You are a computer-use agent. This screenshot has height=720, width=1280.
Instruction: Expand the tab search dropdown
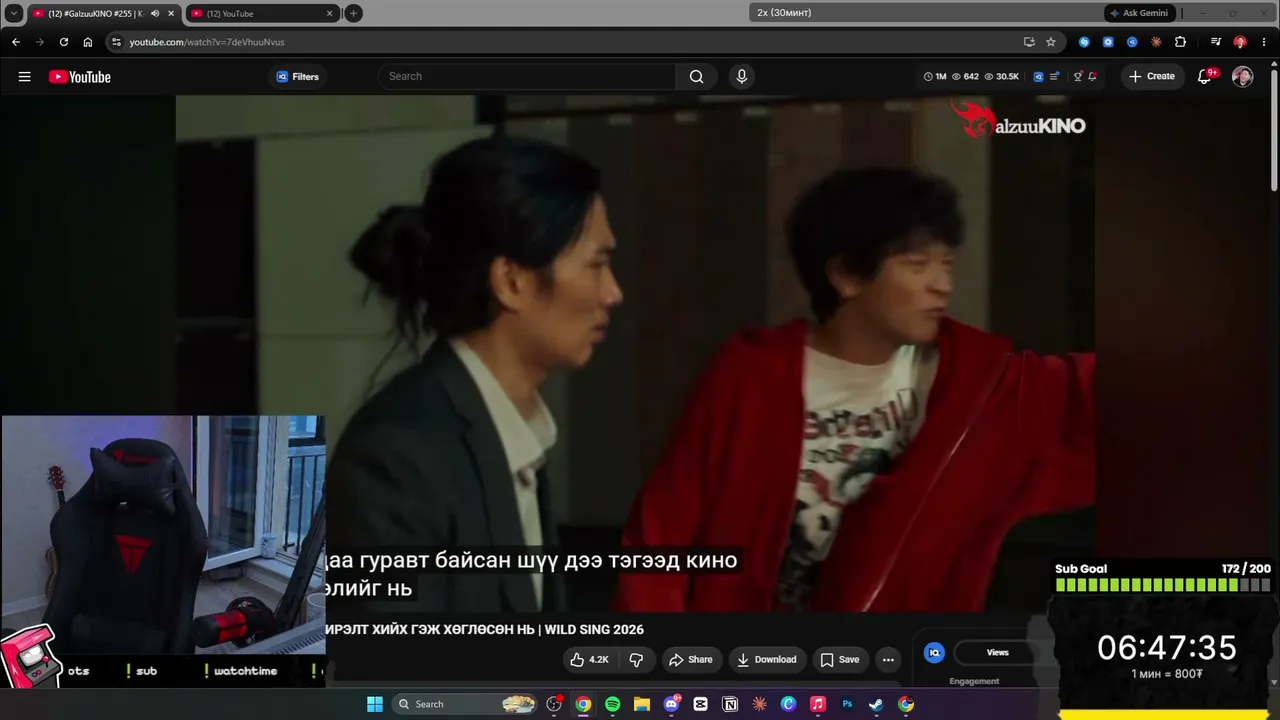14,13
